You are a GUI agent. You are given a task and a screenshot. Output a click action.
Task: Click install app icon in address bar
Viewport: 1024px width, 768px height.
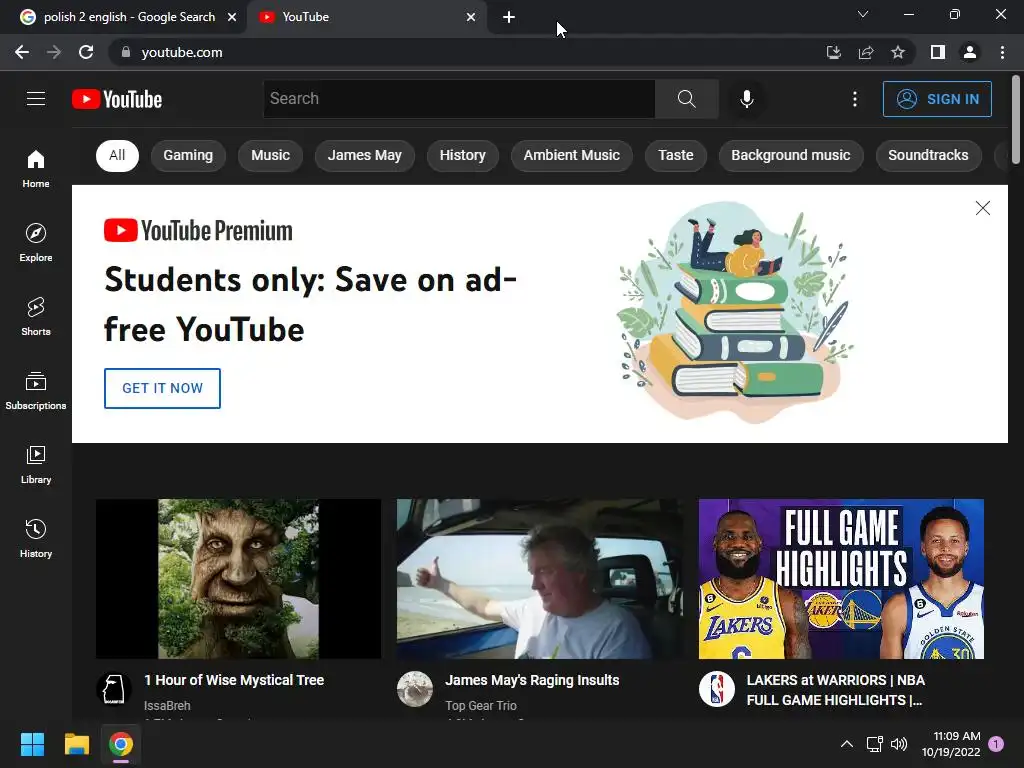tap(833, 52)
